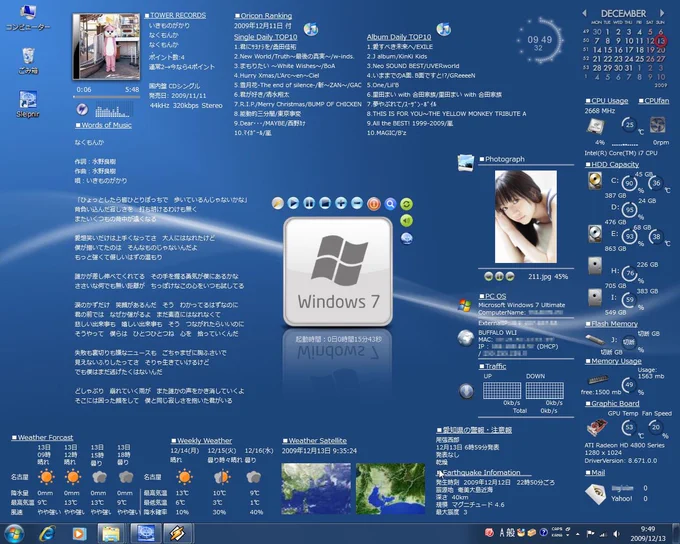This screenshot has width=680, height=544.
Task: Click the minus icon in the launcher row
Action: [x=357, y=203]
